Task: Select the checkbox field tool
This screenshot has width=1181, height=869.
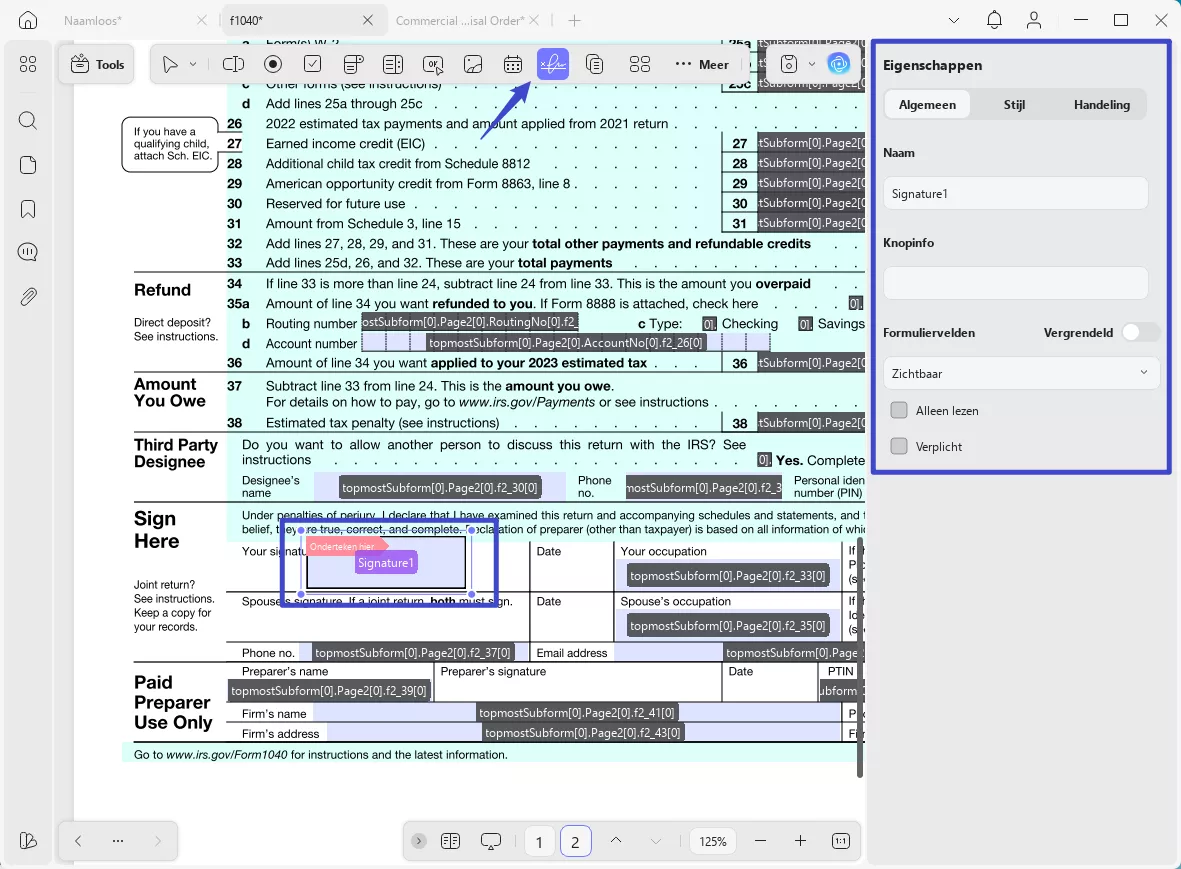Action: tap(313, 64)
